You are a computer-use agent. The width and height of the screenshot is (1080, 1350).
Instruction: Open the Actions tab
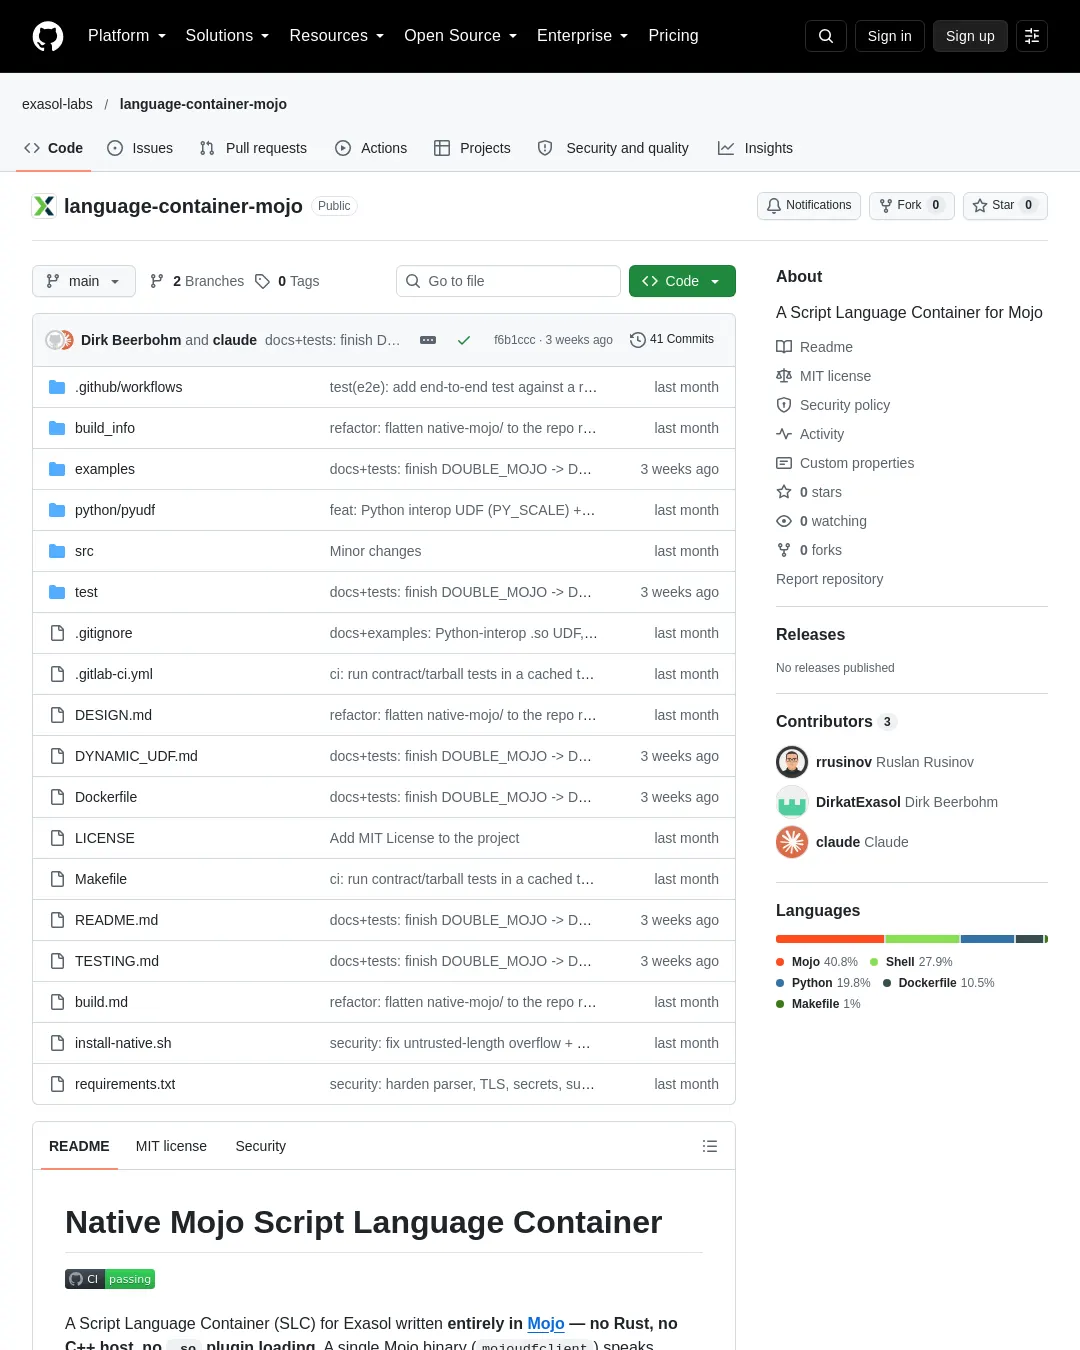pos(371,148)
